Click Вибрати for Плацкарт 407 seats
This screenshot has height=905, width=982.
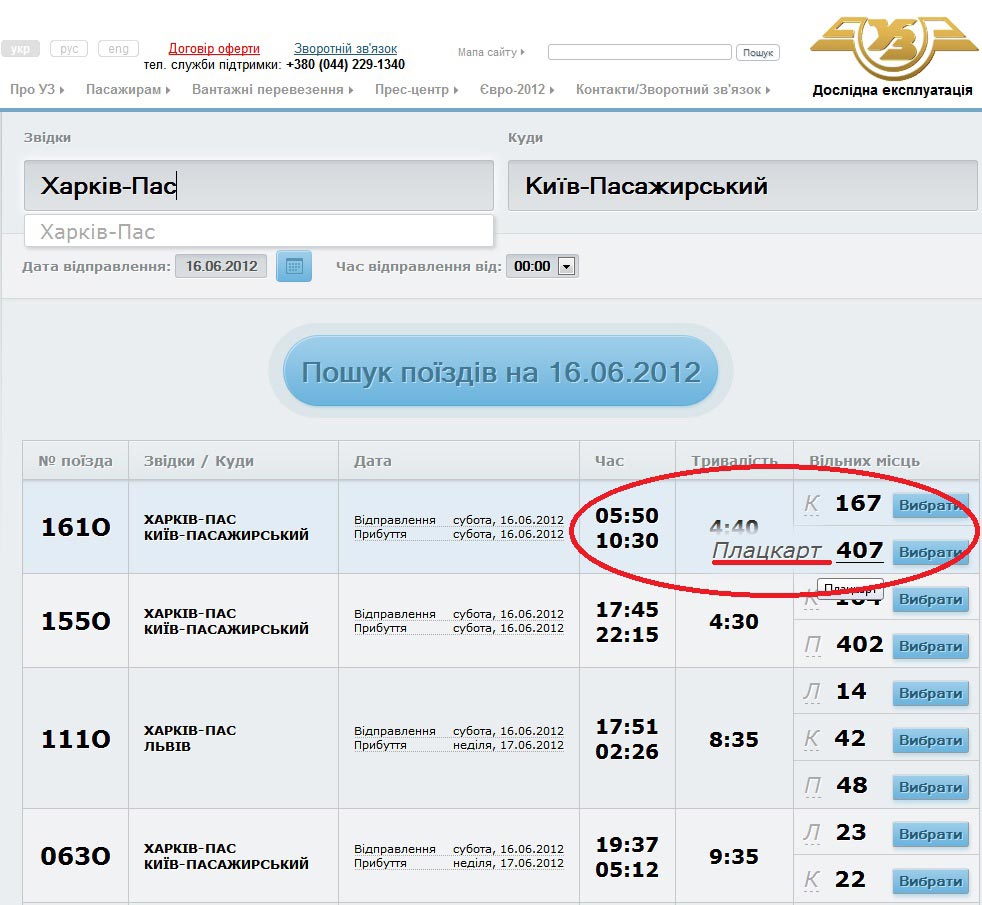coord(930,552)
